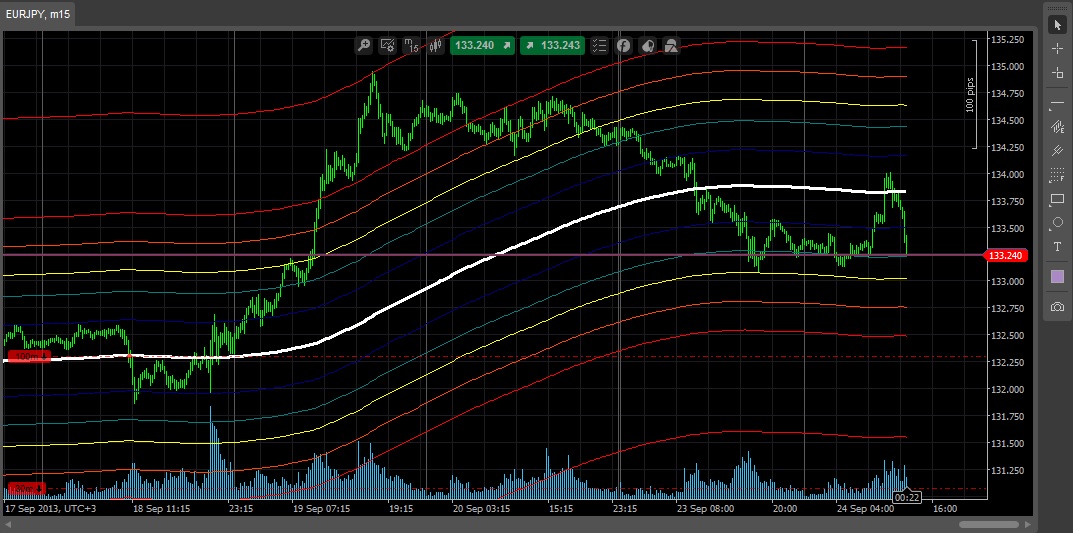Click the red 180m volume label
The height and width of the screenshot is (533, 1073).
point(26,489)
